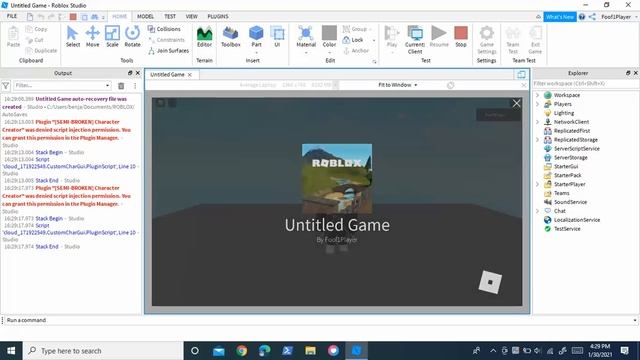Open the Fit to Window dropdown
The image size is (640, 360).
coord(398,85)
